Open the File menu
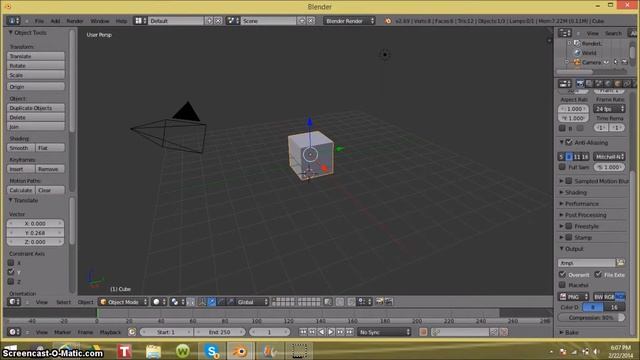640x360 pixels. pyautogui.click(x=40, y=21)
